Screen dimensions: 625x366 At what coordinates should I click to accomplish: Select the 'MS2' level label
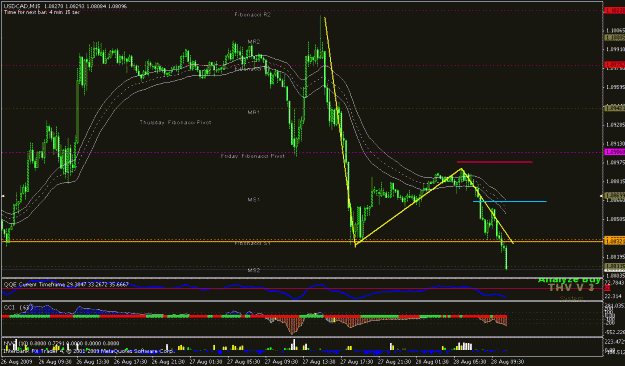click(x=254, y=270)
